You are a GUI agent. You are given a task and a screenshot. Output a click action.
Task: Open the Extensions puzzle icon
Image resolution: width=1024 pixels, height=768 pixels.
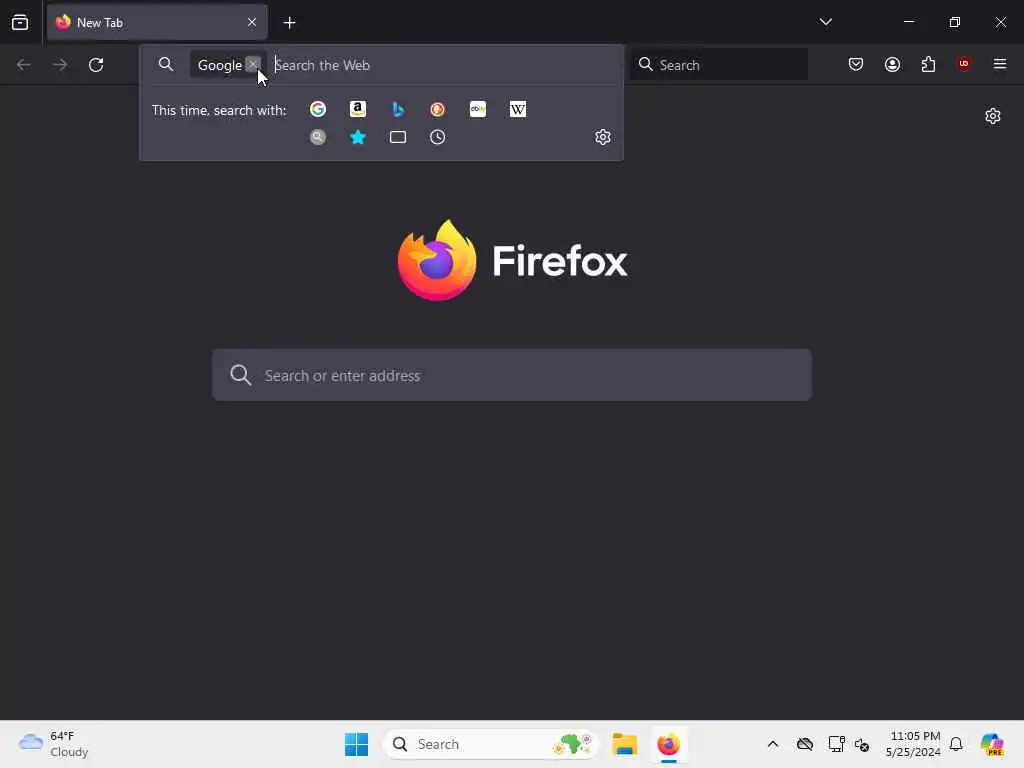928,64
